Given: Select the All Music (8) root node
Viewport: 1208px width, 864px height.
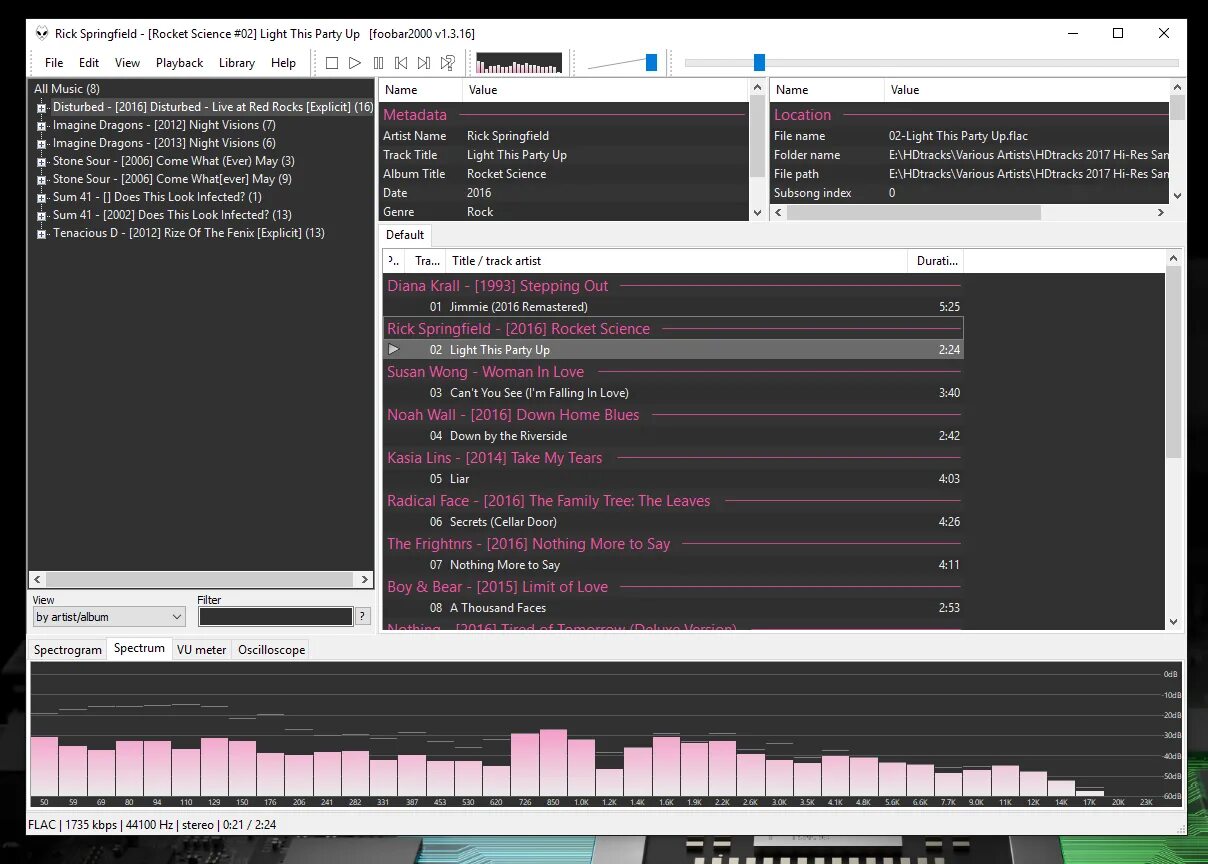Looking at the screenshot, I should pos(66,89).
